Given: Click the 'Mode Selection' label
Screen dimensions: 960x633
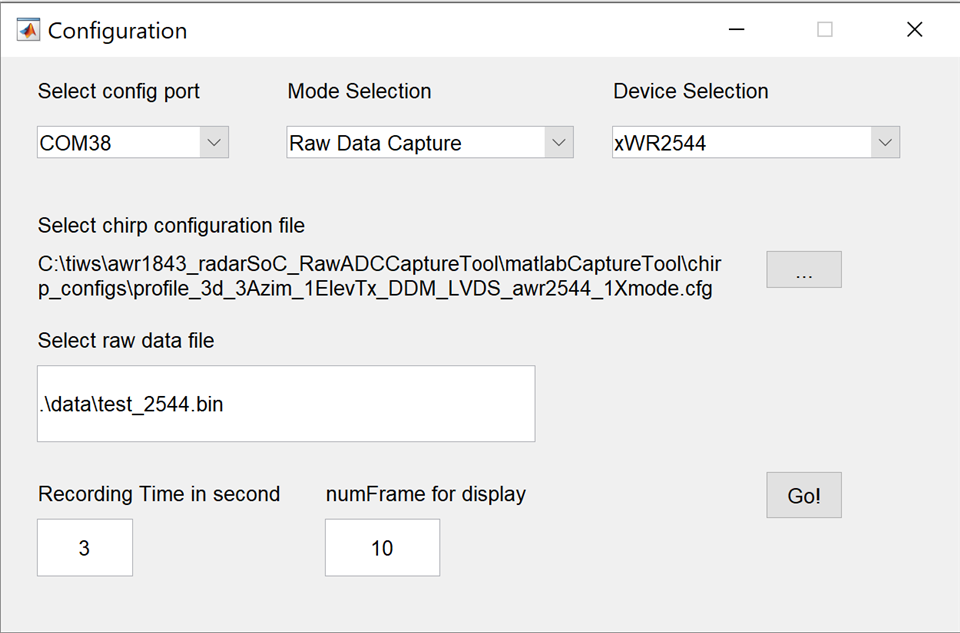Looking at the screenshot, I should [359, 91].
